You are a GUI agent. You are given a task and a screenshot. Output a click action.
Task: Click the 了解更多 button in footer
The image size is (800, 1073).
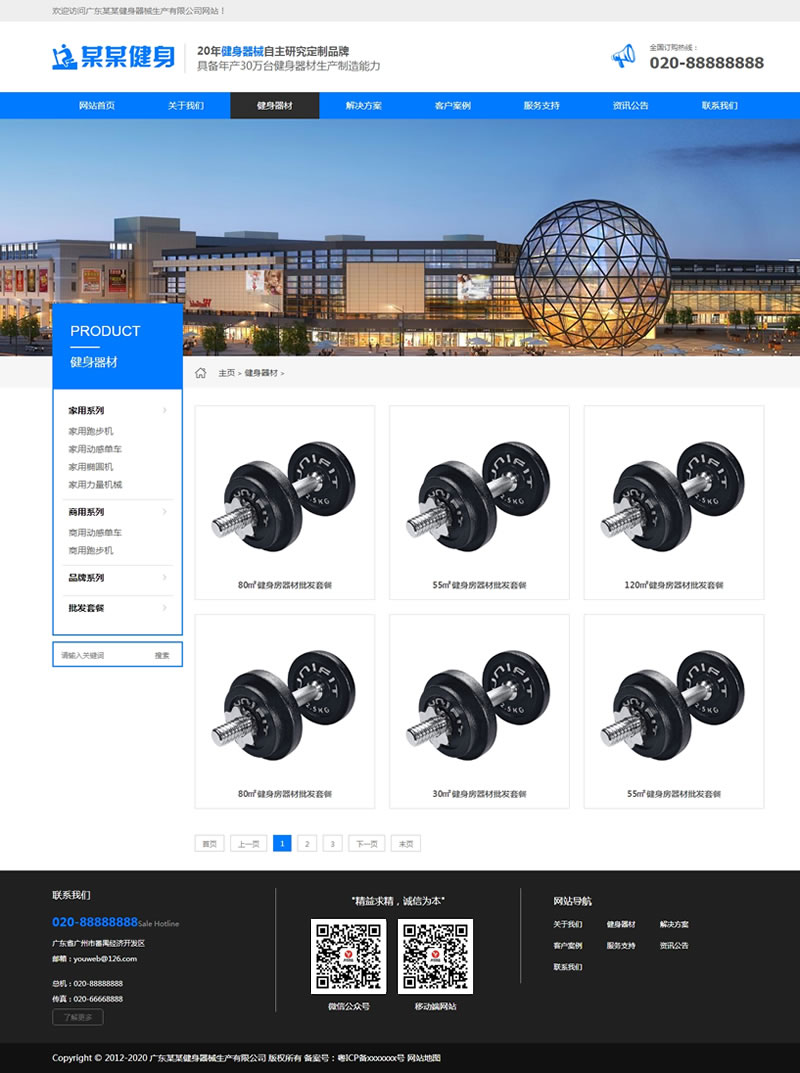click(x=78, y=1017)
